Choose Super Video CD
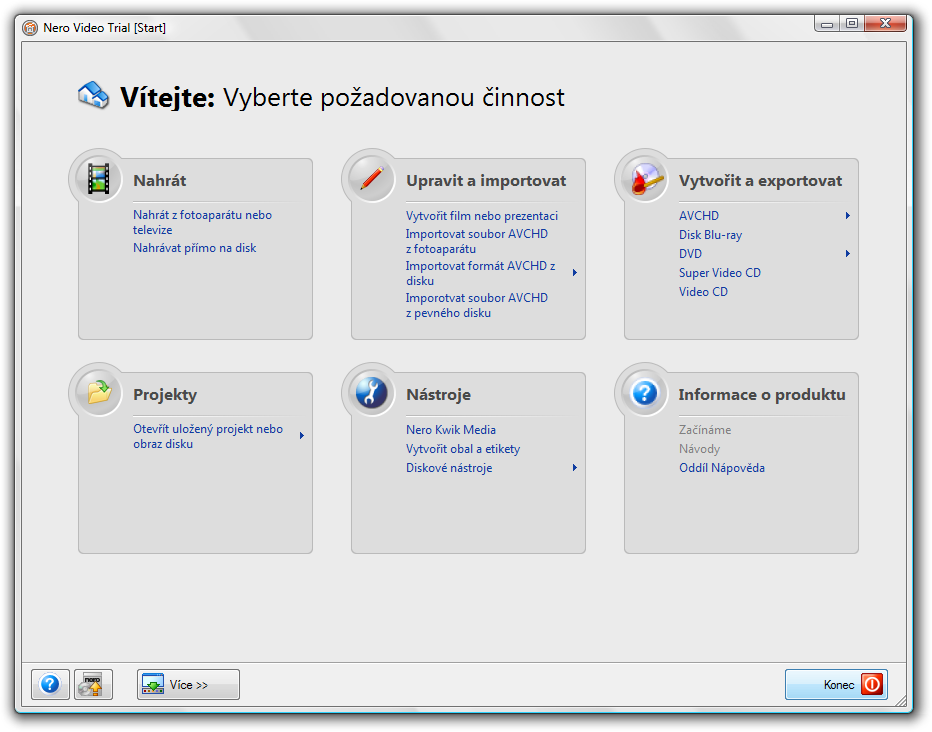 point(720,273)
